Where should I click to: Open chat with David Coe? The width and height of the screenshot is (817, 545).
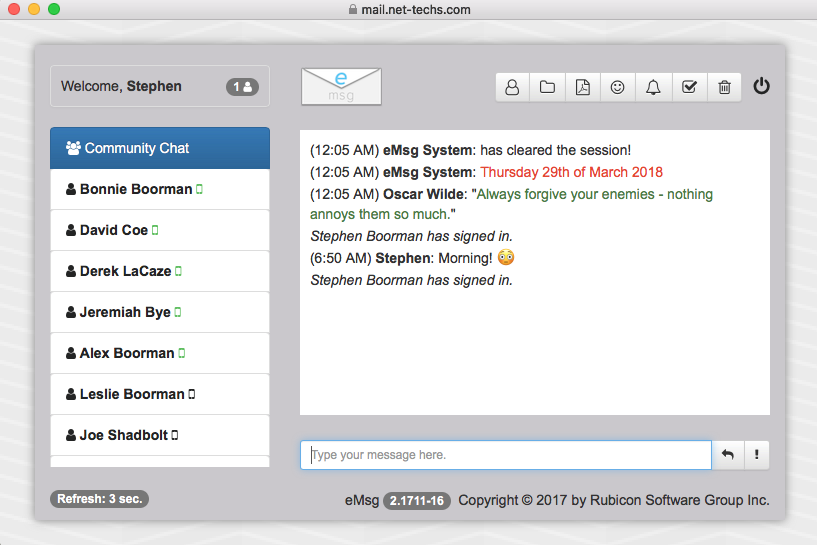(114, 230)
